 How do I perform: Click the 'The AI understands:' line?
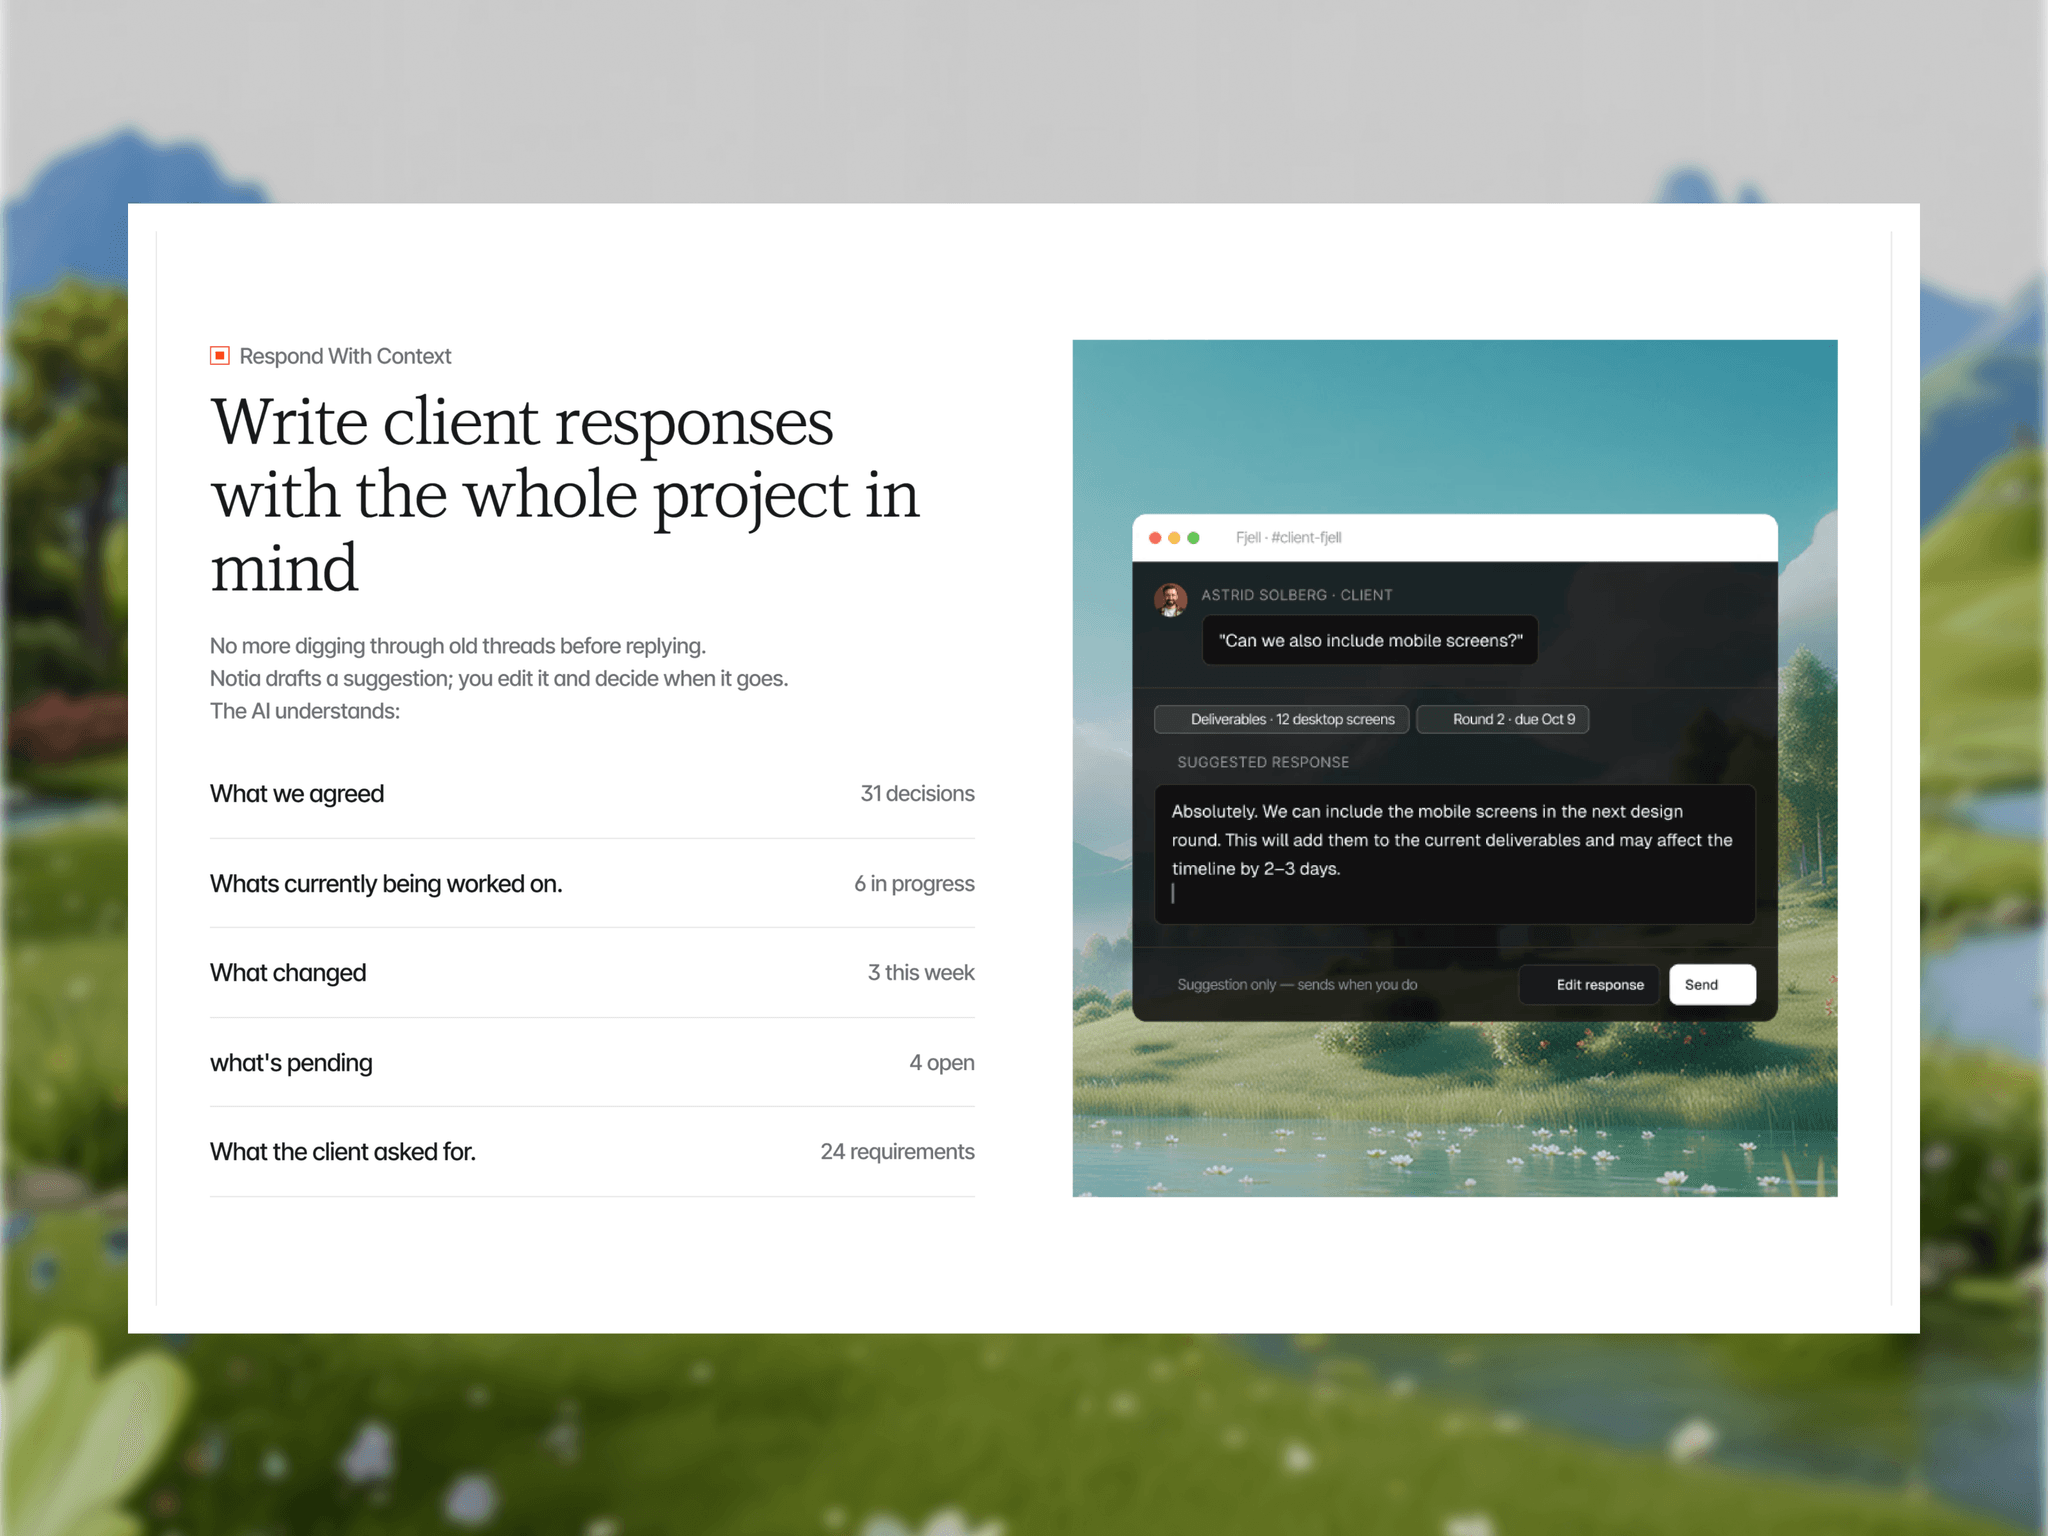coord(305,712)
